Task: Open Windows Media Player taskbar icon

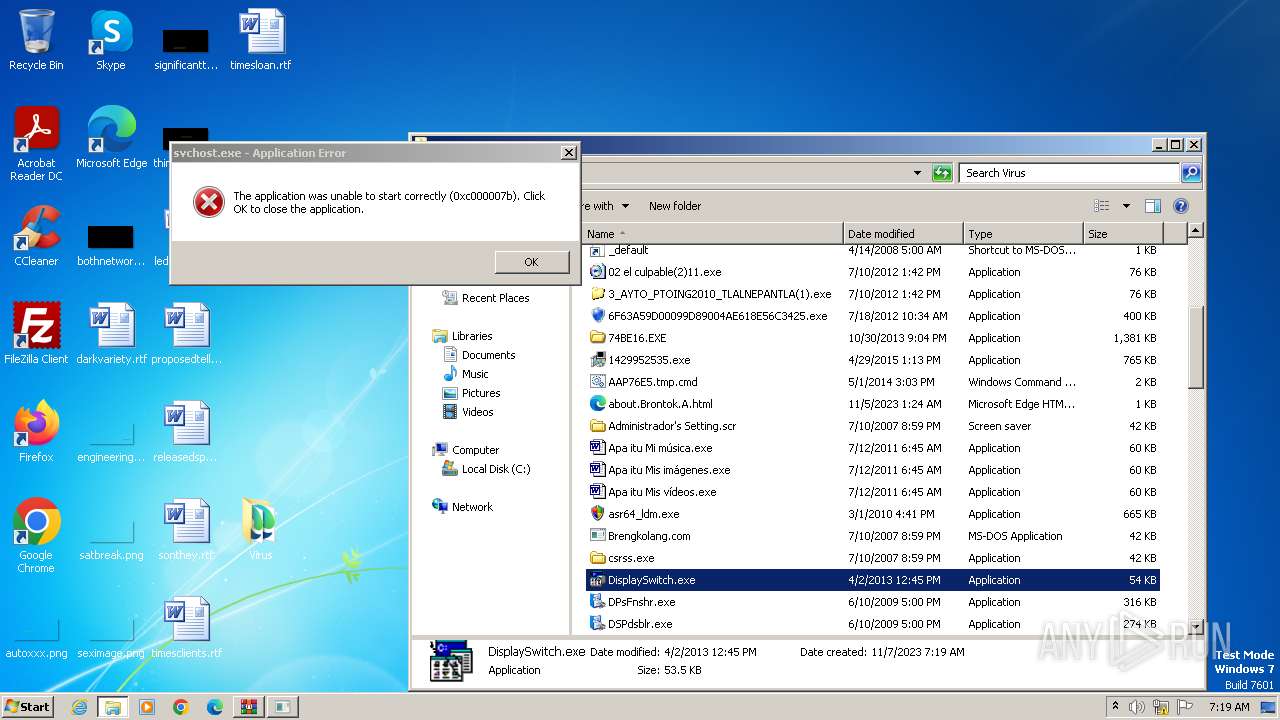Action: click(x=147, y=707)
